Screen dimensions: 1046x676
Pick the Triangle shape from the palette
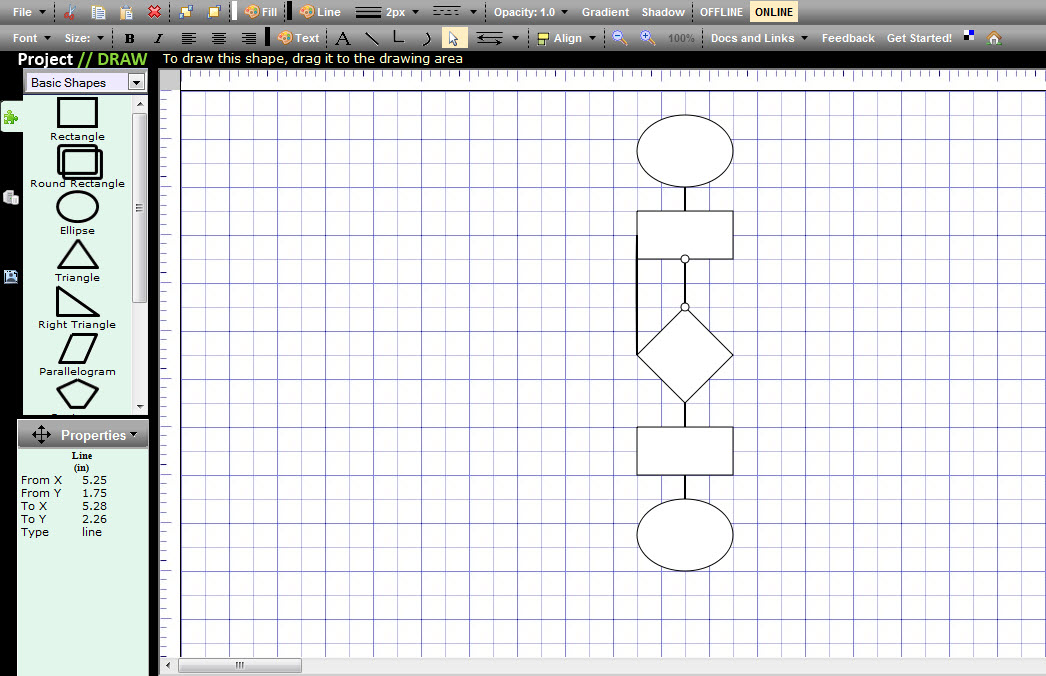click(78, 259)
